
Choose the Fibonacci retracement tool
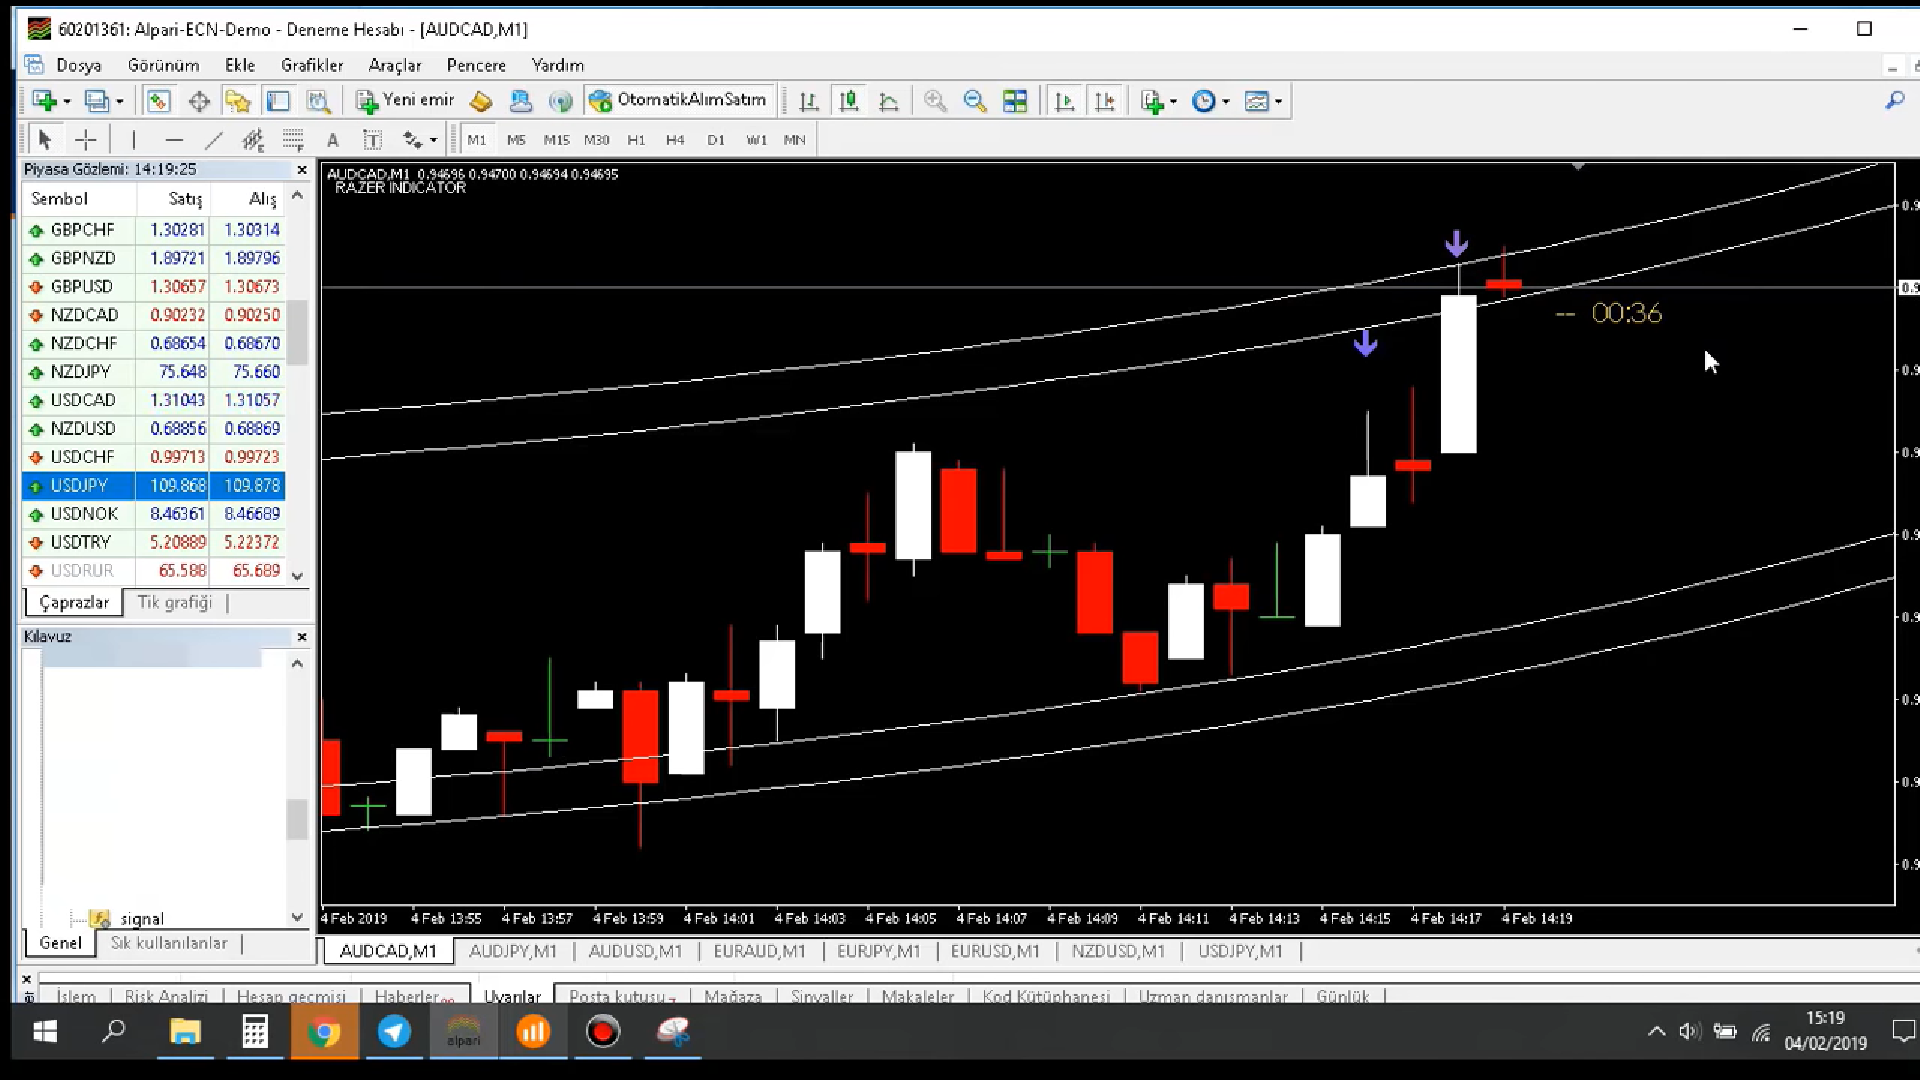[293, 140]
